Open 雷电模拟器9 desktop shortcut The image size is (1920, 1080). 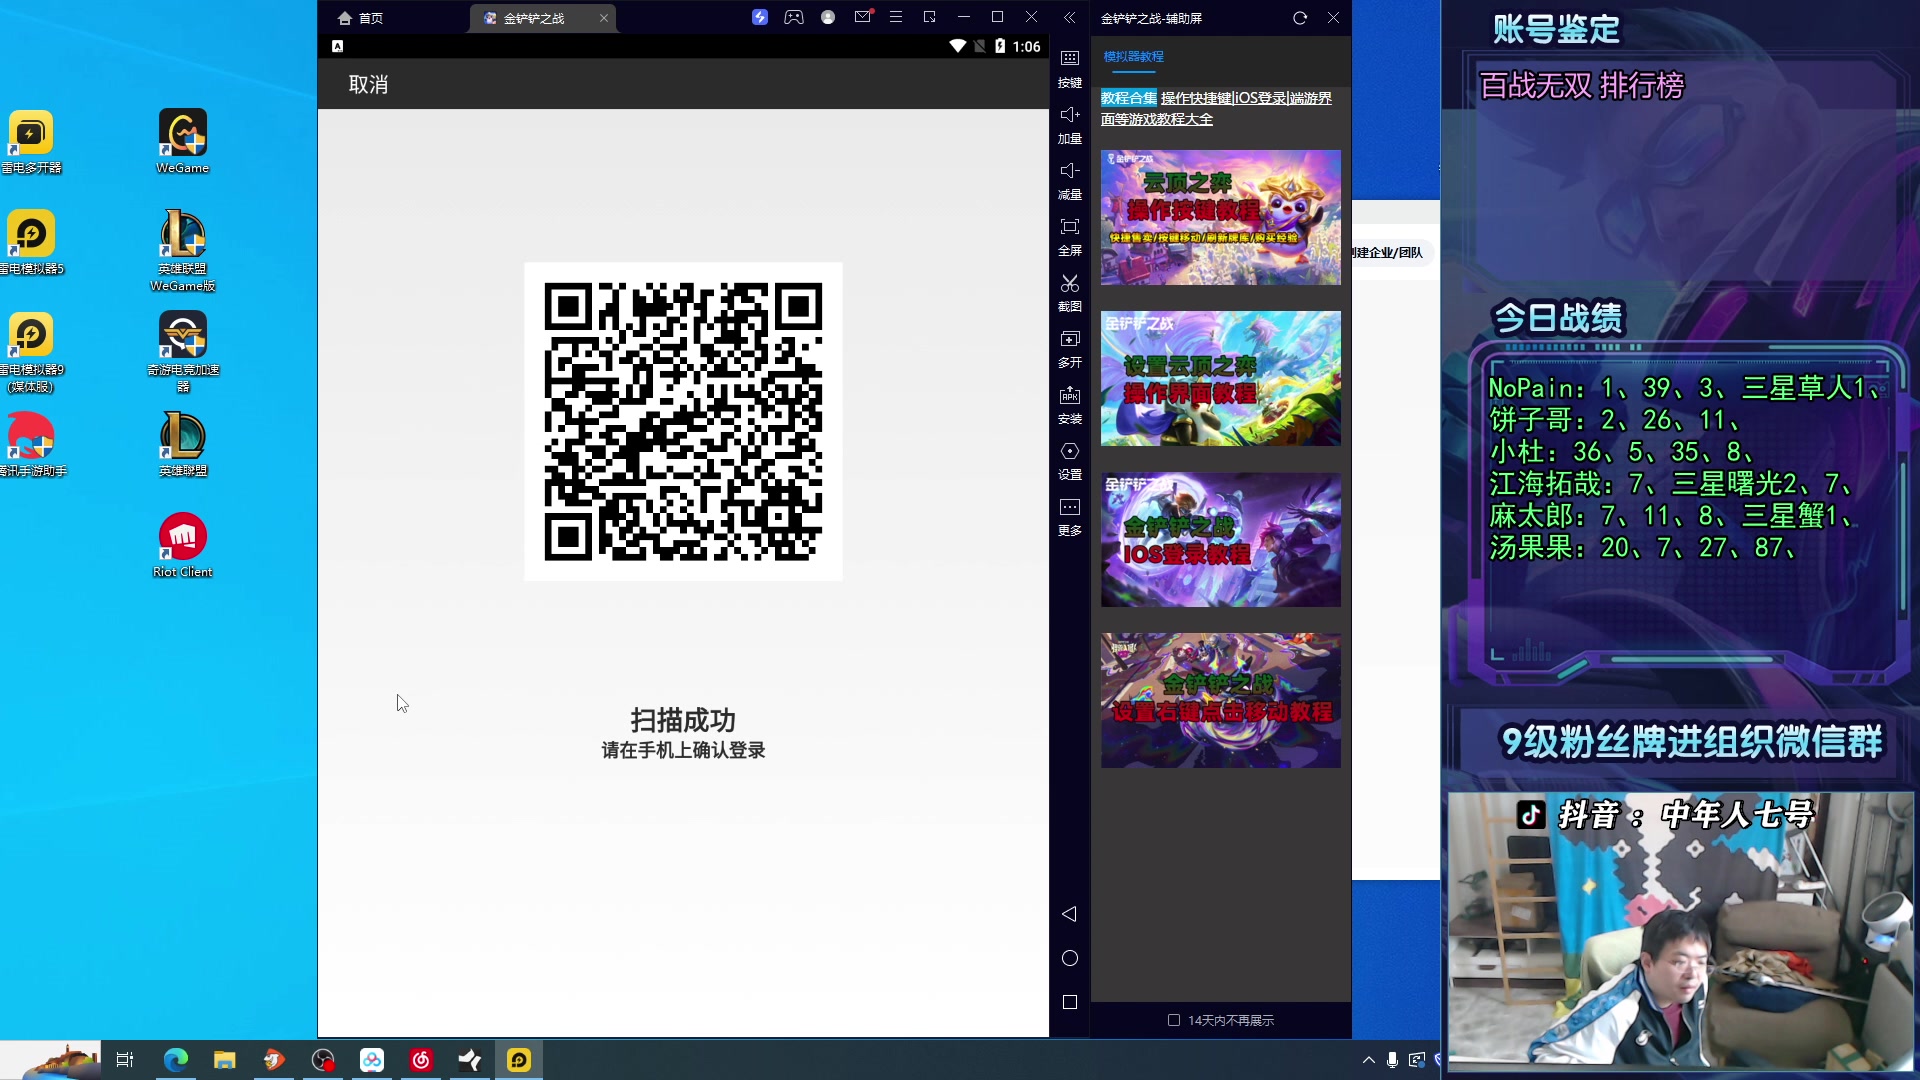(31, 352)
